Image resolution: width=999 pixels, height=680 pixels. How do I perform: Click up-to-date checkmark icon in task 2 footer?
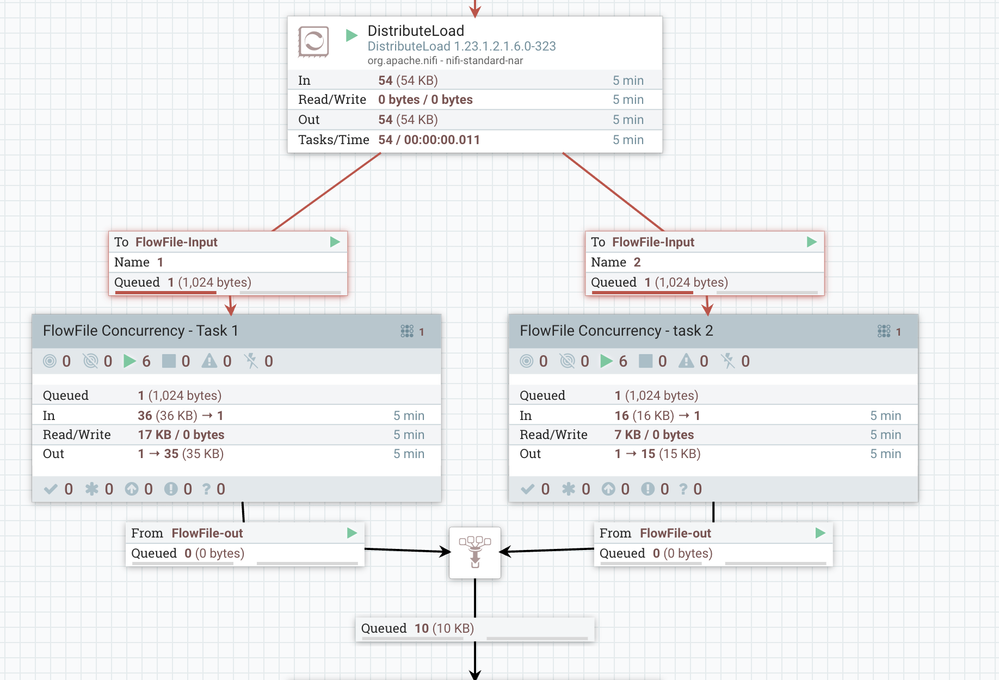point(527,489)
